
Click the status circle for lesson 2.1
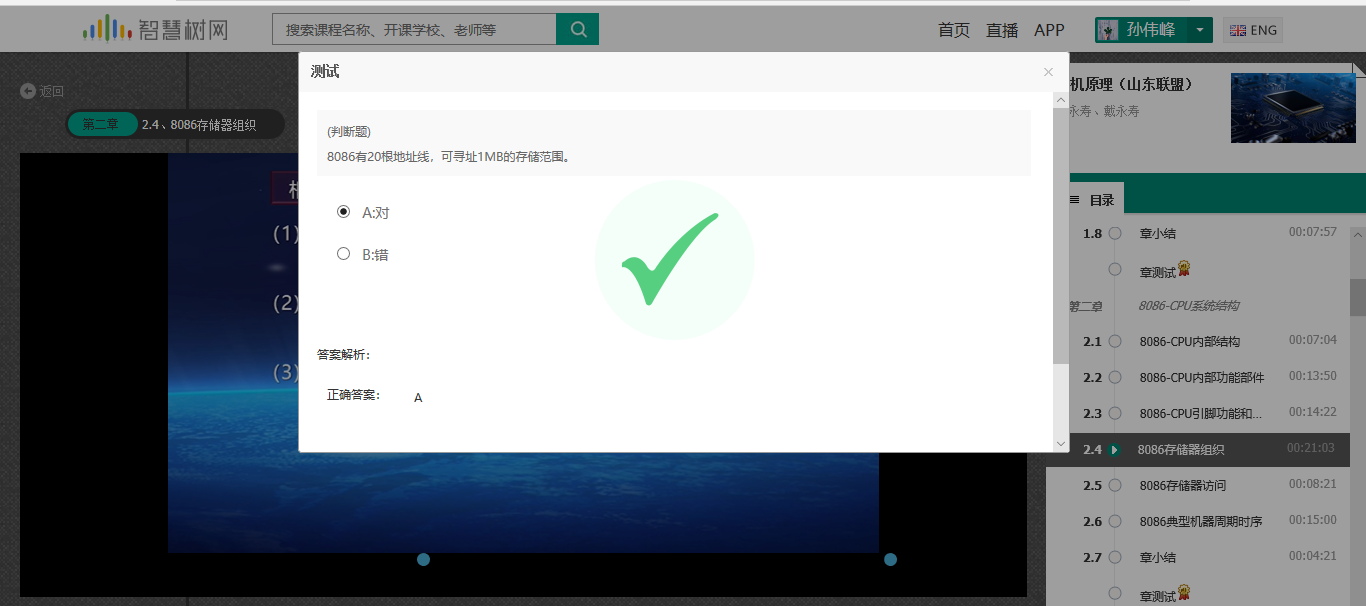pos(1114,342)
